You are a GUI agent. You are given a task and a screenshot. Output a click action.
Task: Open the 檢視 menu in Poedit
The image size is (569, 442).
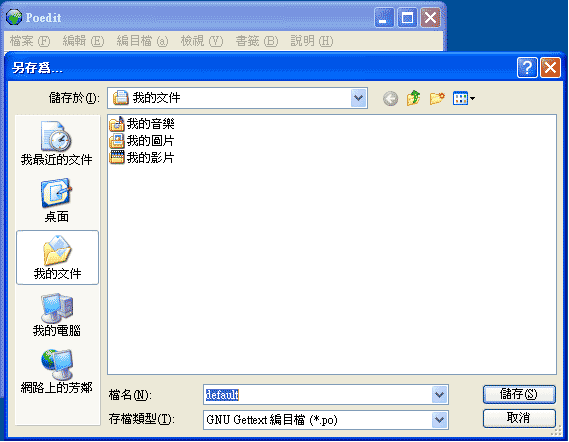point(202,41)
